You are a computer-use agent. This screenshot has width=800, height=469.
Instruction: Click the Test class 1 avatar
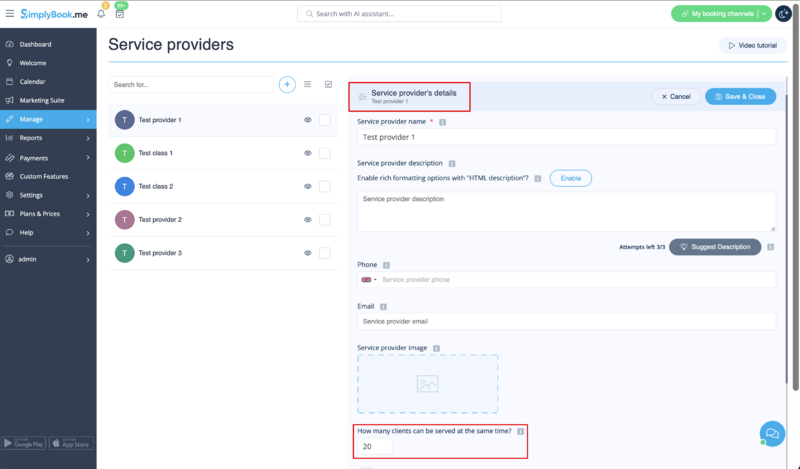click(x=124, y=153)
